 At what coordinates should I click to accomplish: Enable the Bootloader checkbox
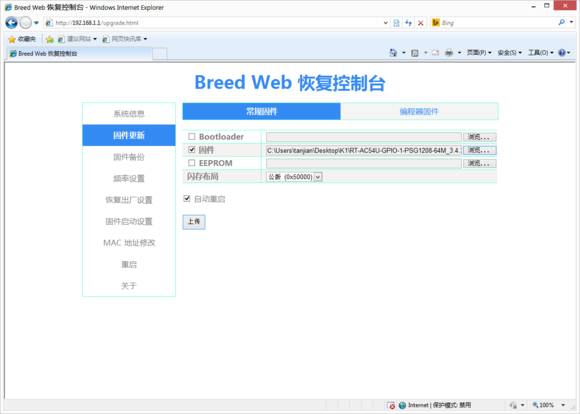tap(192, 137)
